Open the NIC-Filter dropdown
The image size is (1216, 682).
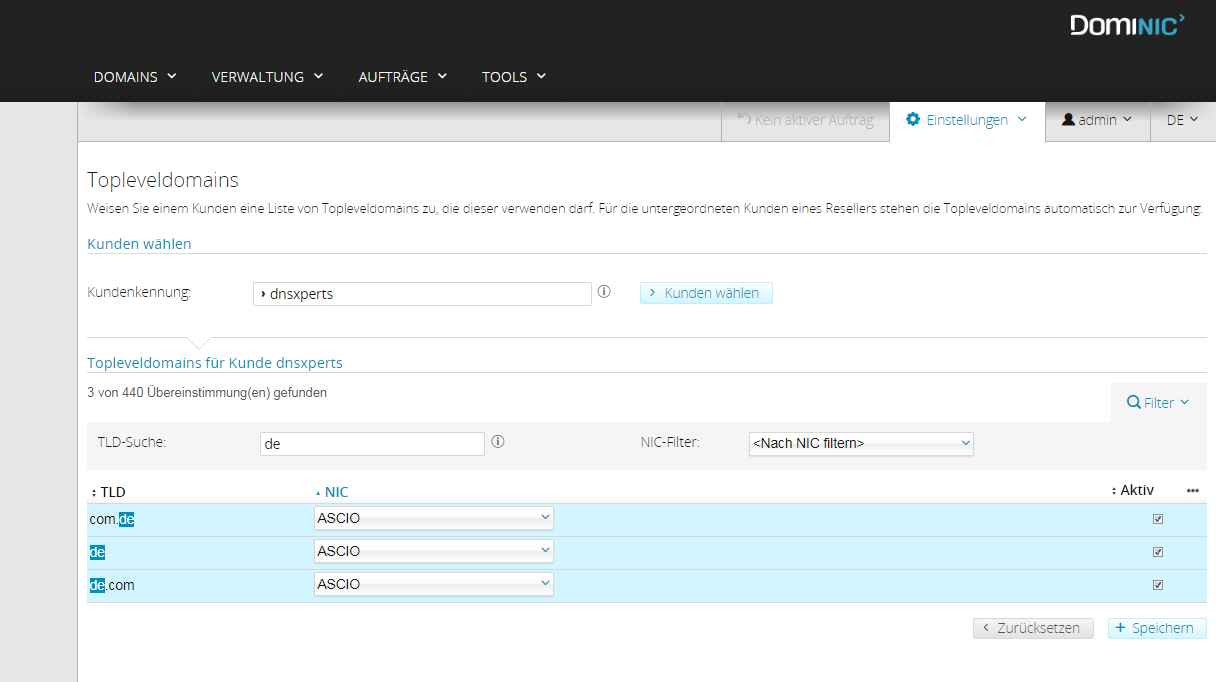pos(860,443)
